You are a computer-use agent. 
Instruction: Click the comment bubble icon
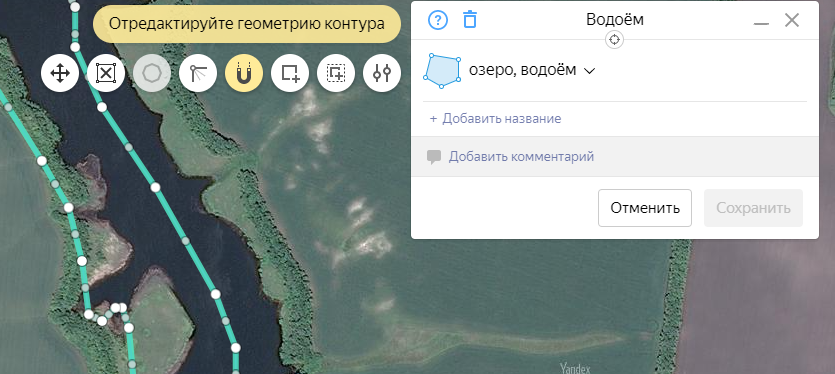point(434,157)
